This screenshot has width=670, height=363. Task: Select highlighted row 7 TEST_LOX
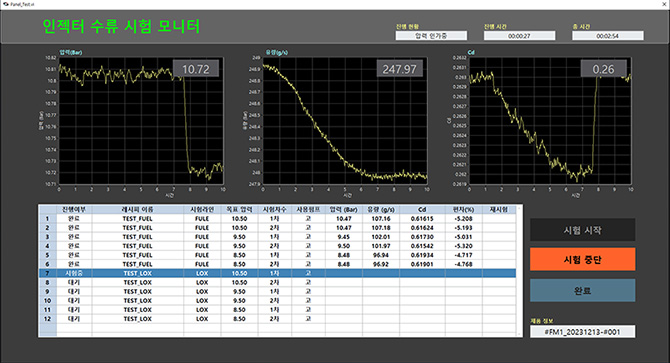277,273
